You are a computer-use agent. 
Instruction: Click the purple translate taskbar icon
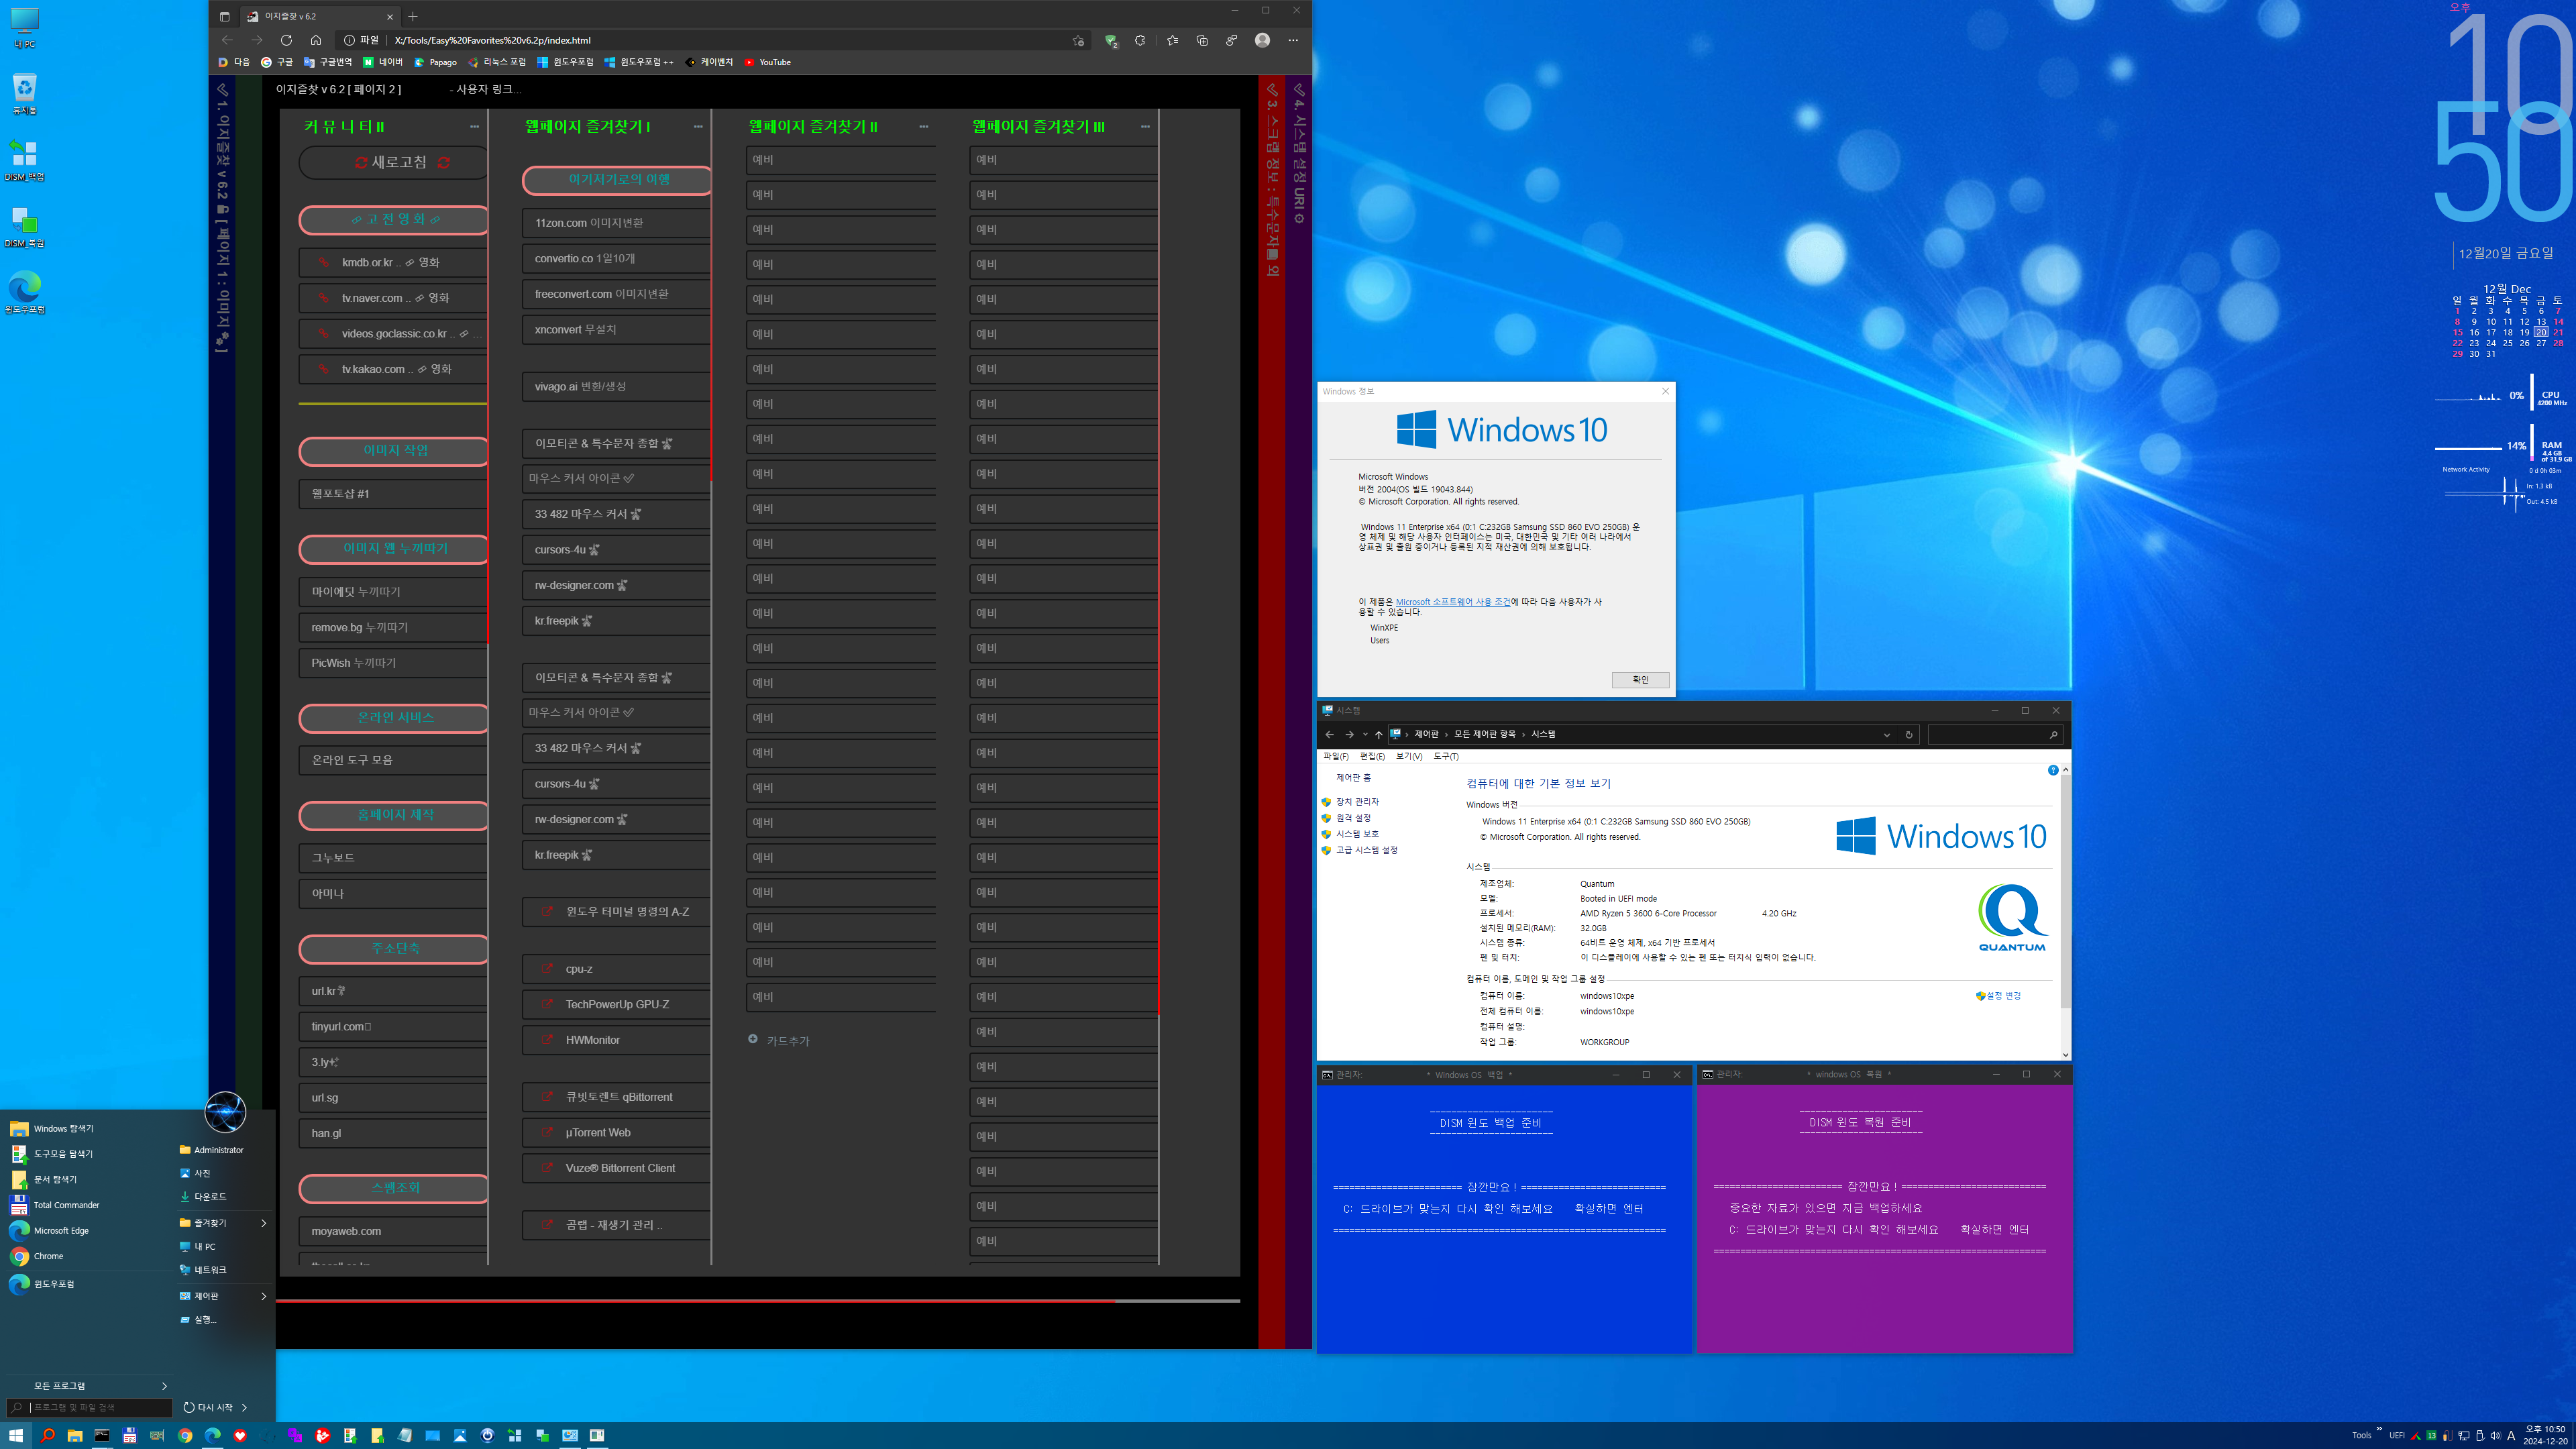[295, 1435]
